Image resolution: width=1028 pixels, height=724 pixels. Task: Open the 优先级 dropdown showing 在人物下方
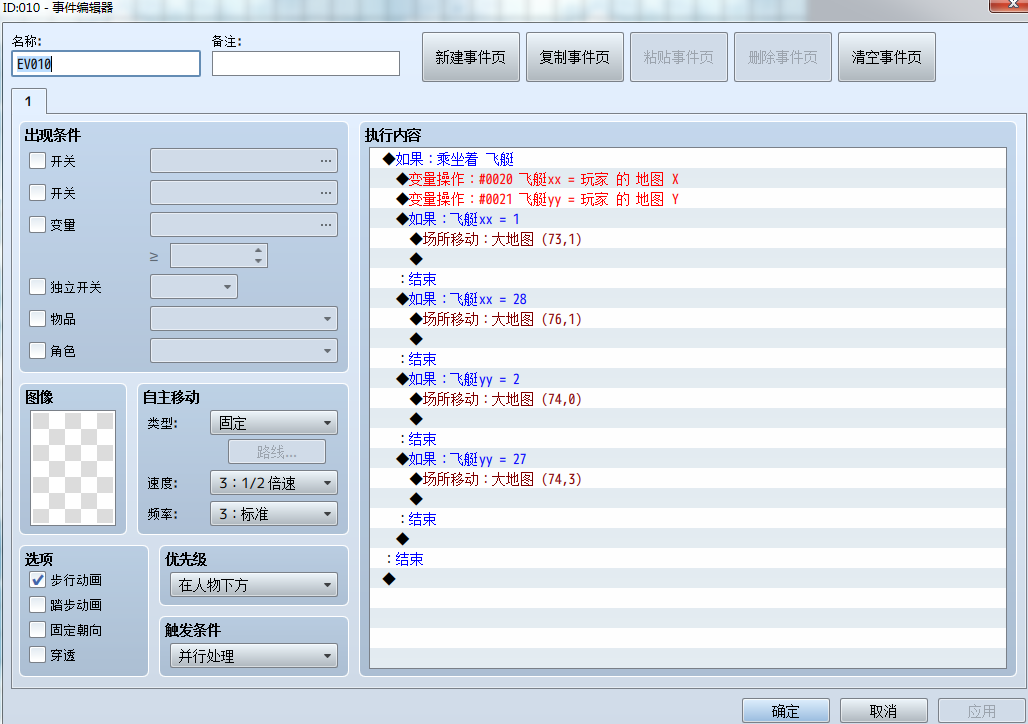254,585
